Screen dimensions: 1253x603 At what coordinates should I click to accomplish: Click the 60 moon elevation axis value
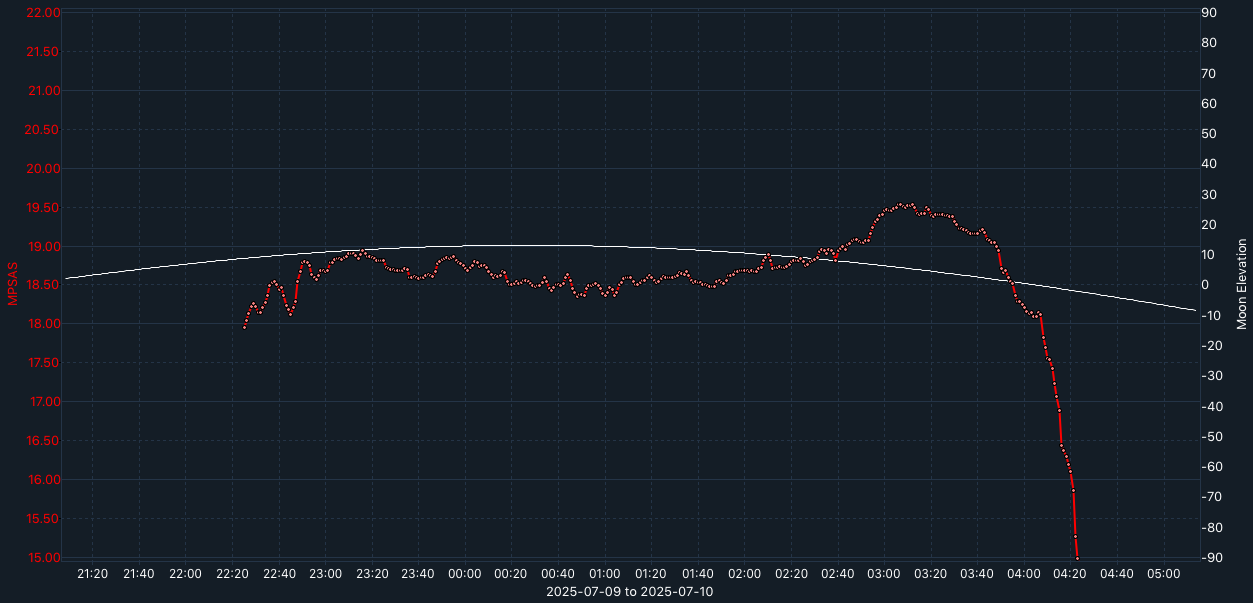click(1208, 104)
